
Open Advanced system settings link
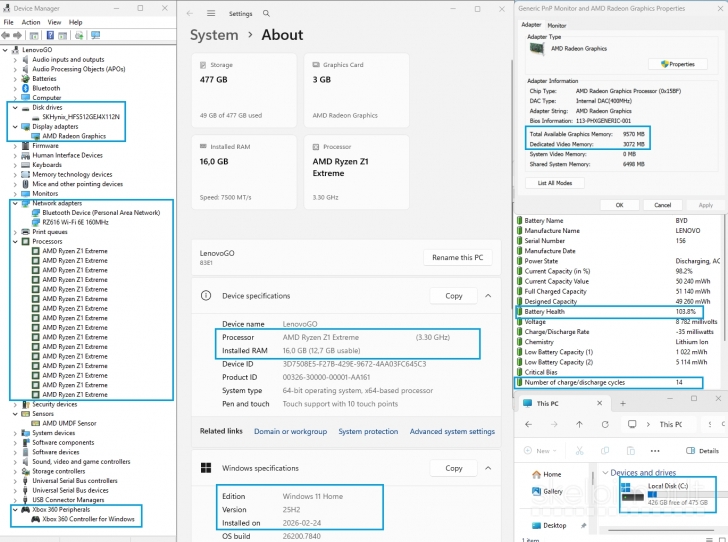[452, 431]
